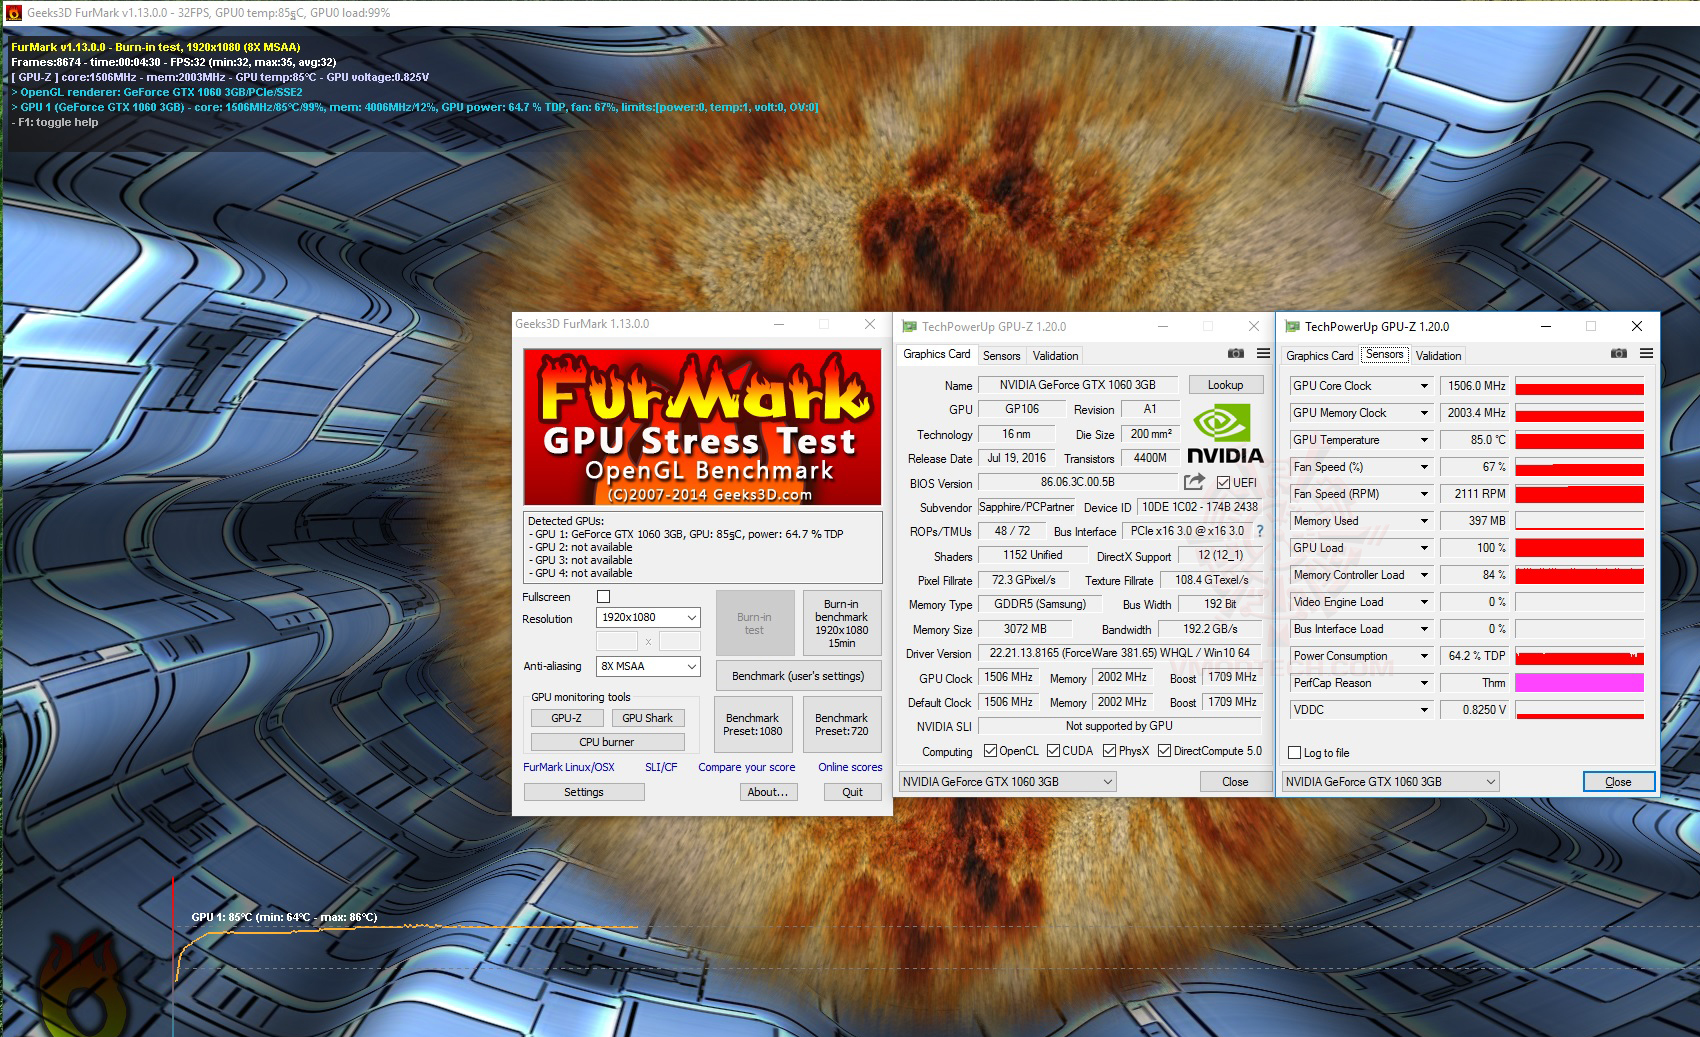Viewport: 1700px width, 1037px height.
Task: Click the FurMark icon in the main title bar
Action: click(13, 13)
